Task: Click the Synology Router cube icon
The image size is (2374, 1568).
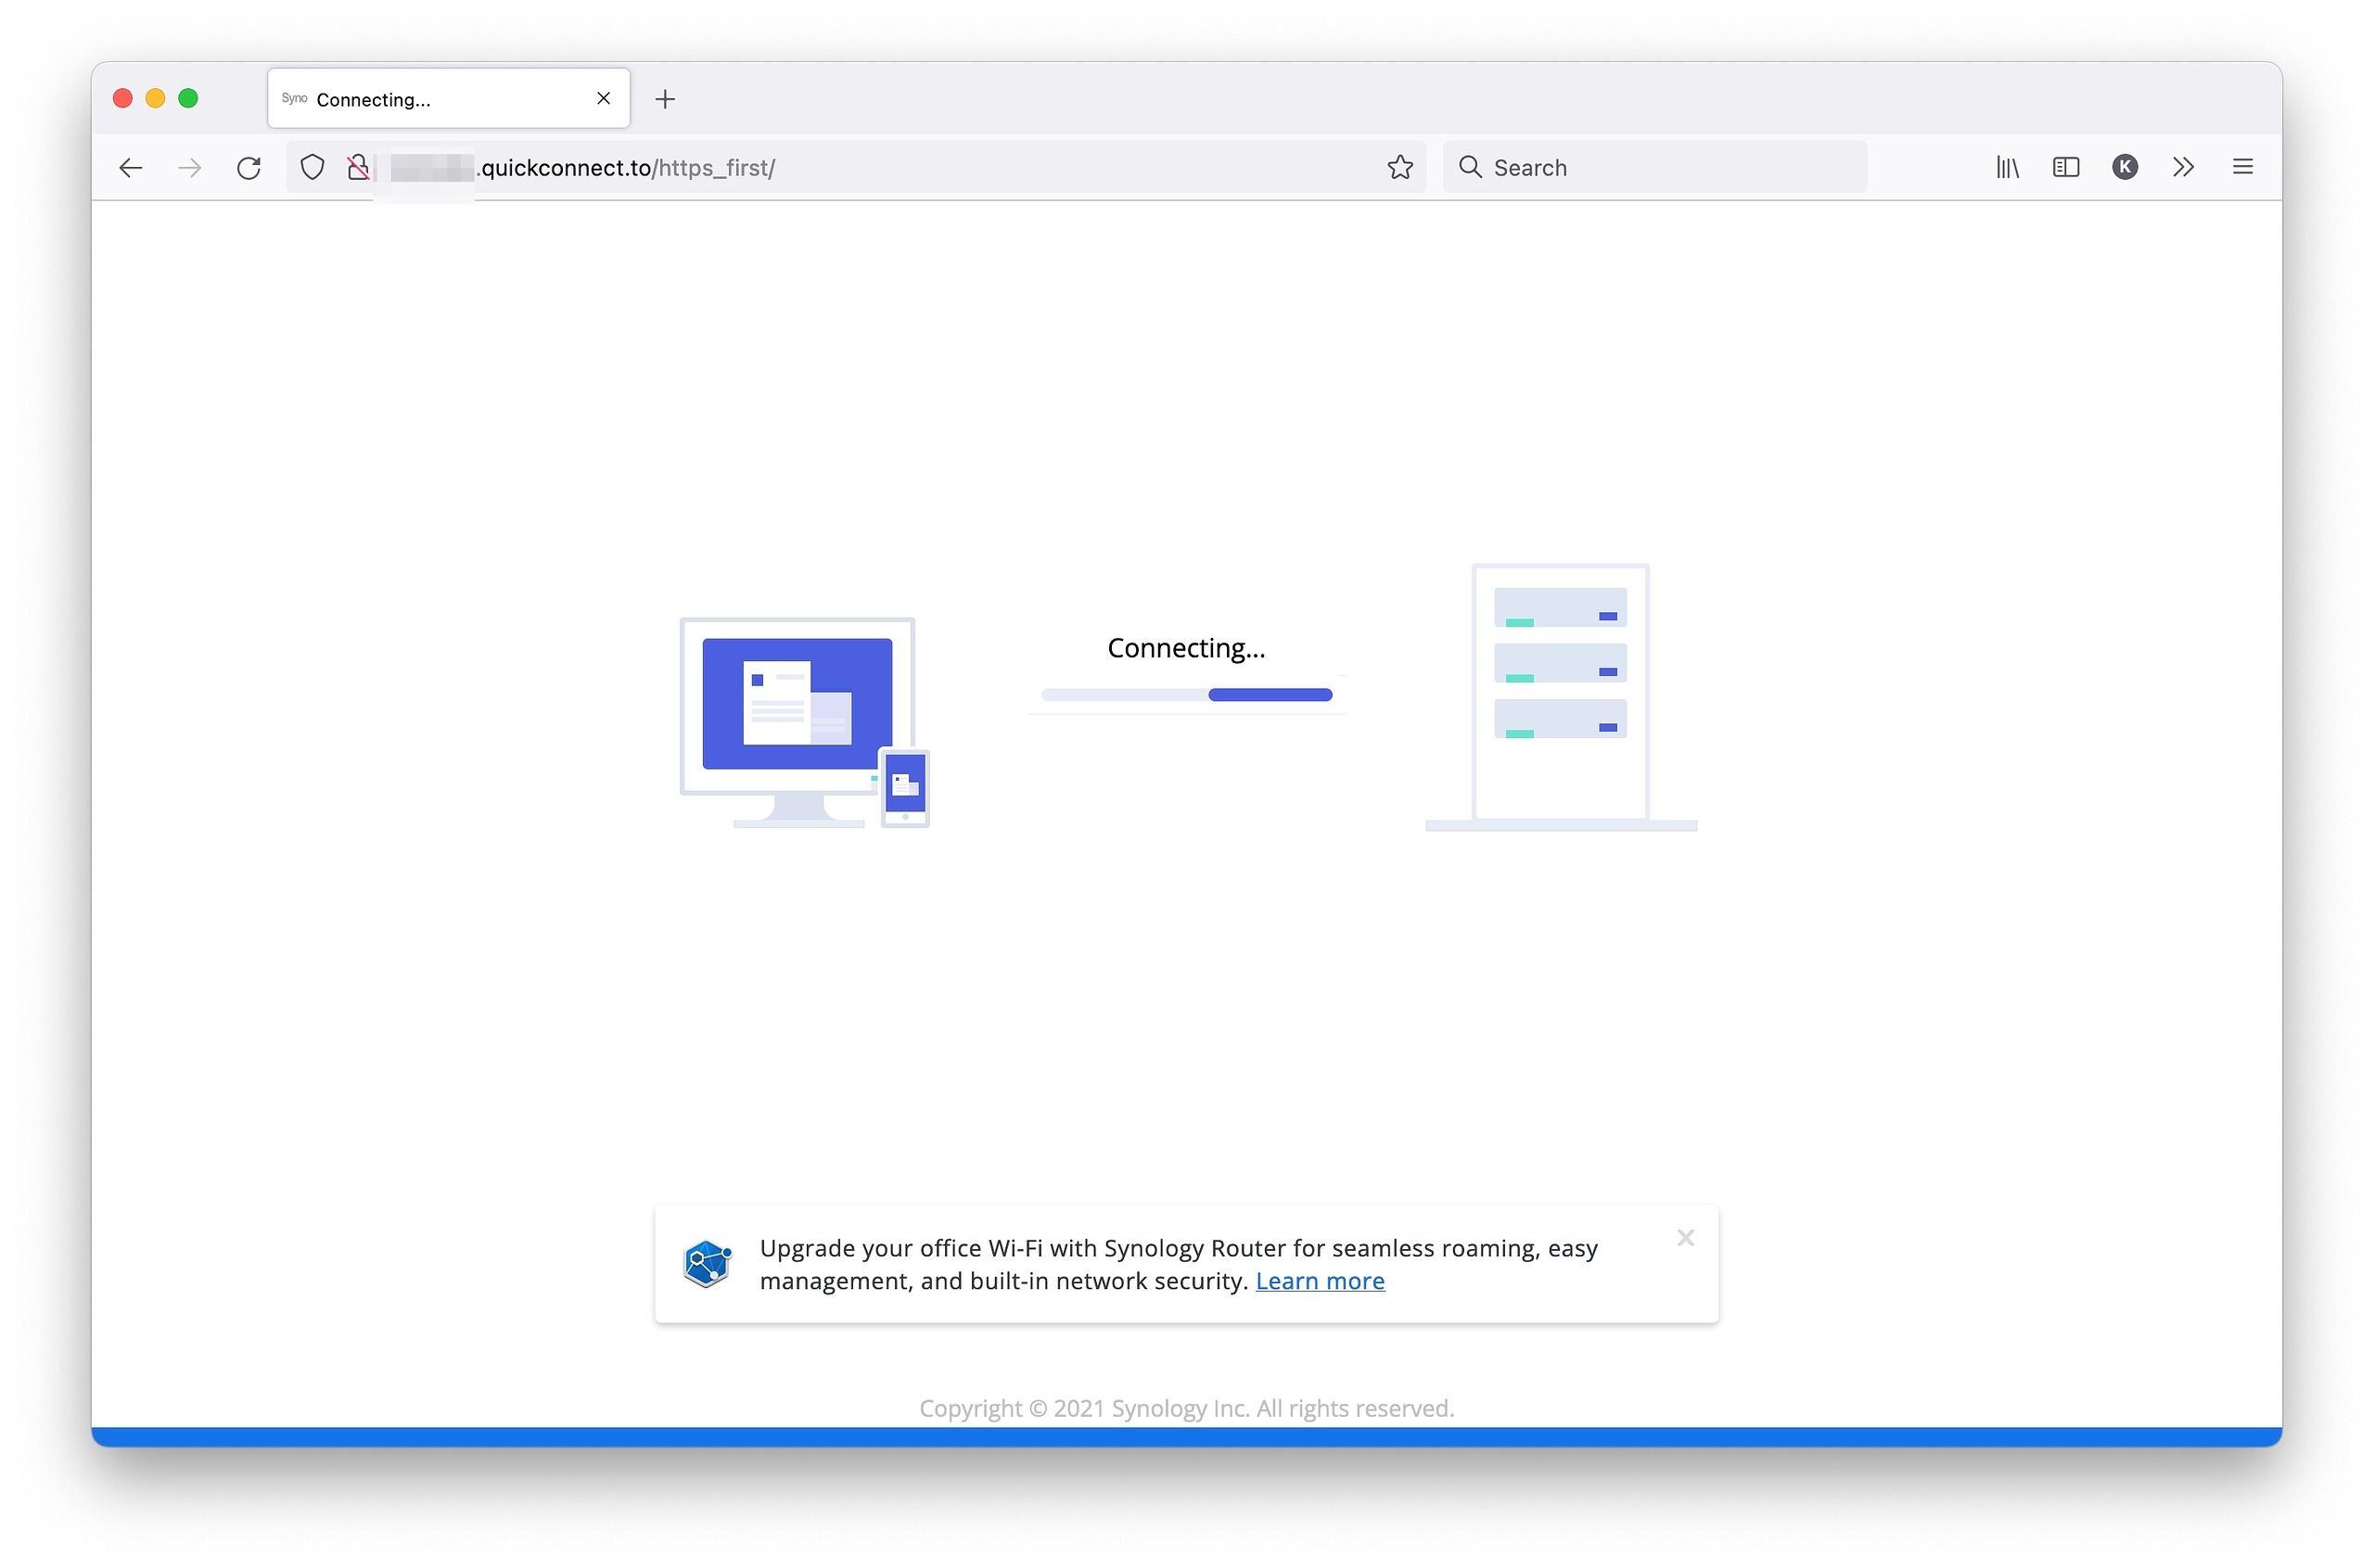Action: [707, 1264]
